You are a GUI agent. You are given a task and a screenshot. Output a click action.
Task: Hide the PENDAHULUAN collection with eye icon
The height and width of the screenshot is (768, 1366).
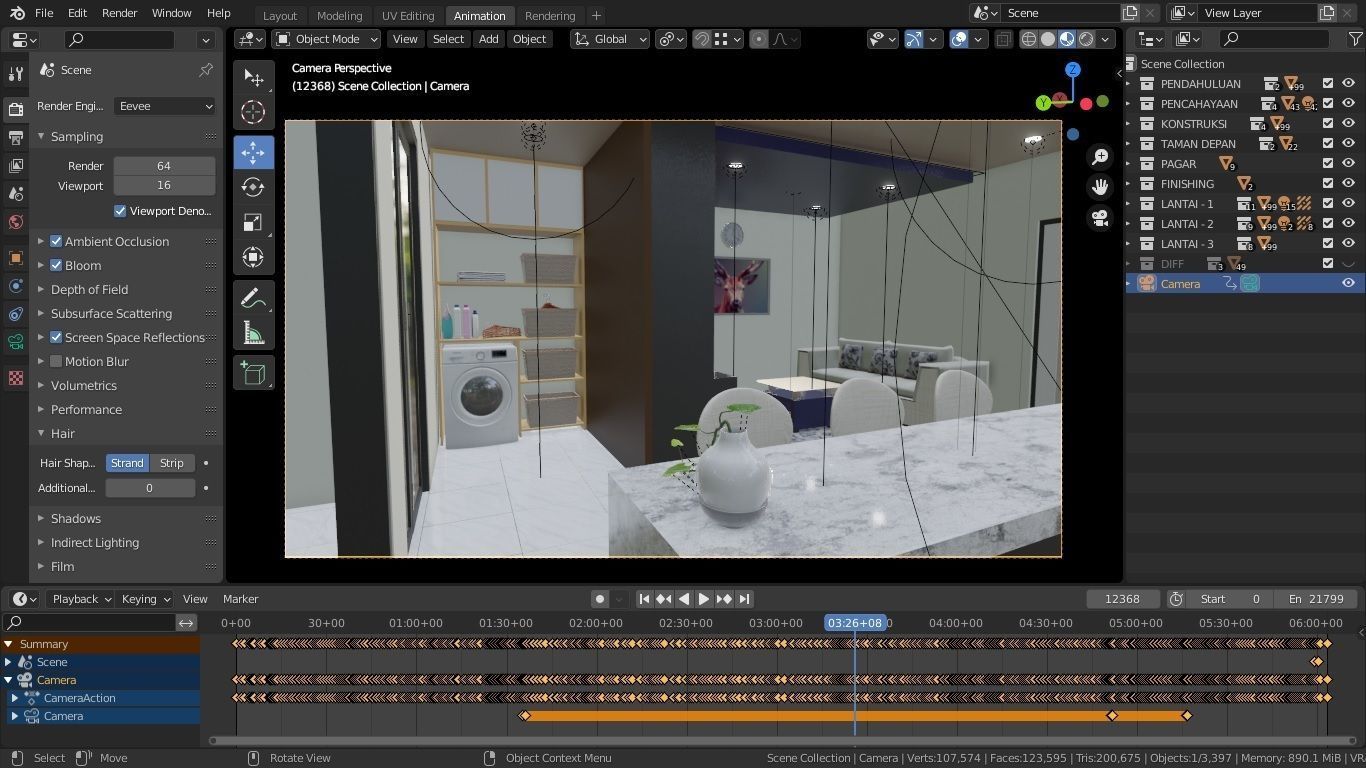pos(1348,84)
